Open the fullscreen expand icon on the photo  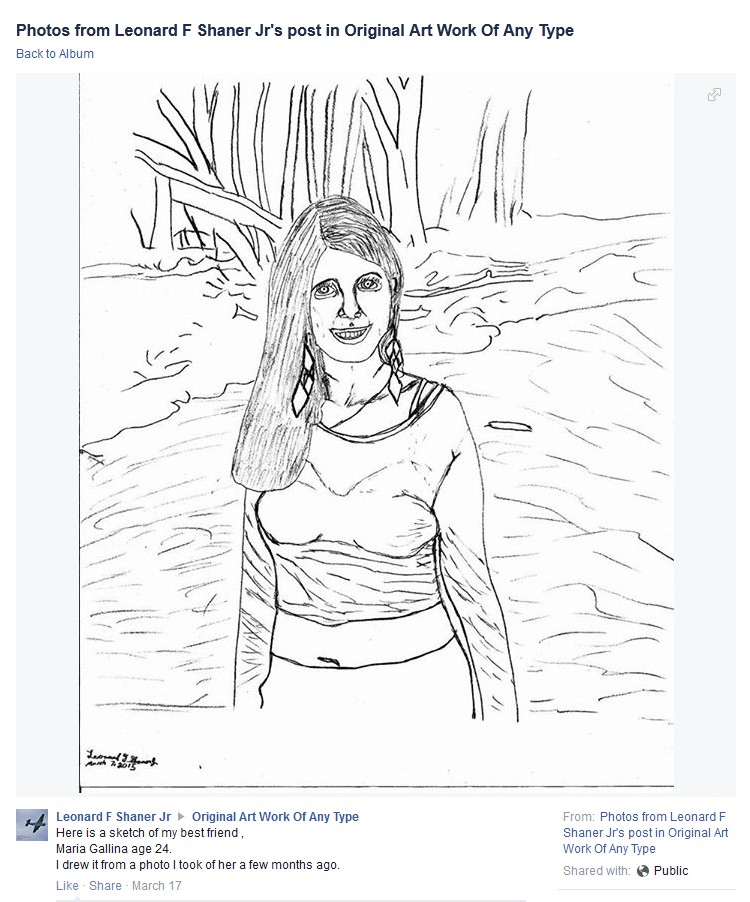[x=714, y=94]
